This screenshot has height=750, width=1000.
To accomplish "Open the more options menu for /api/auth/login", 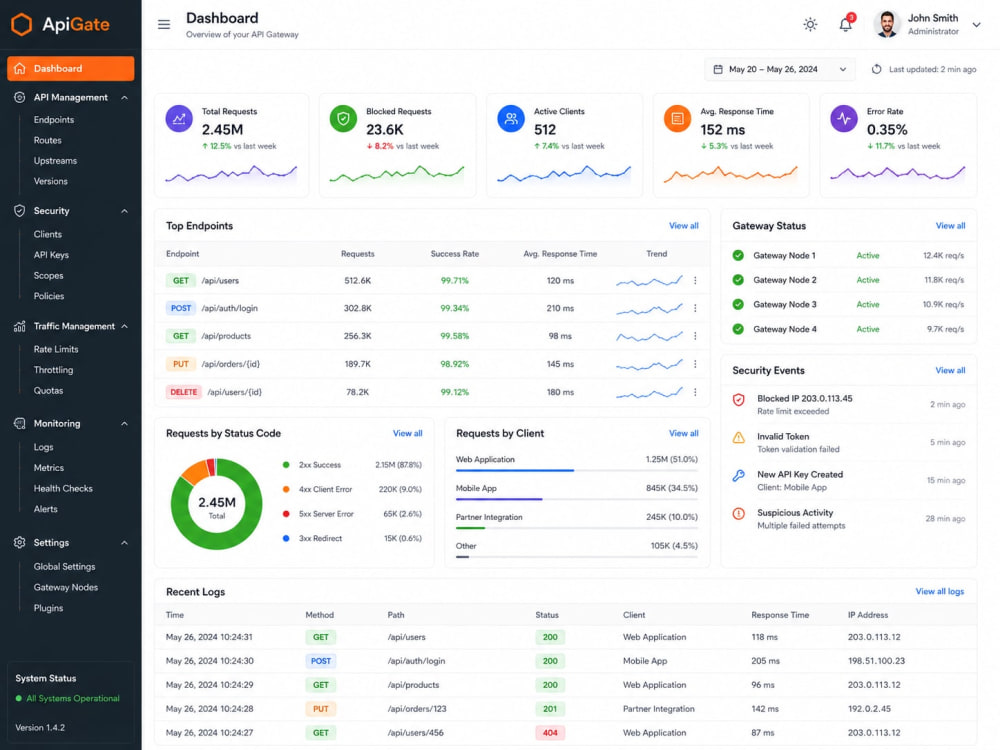I will (x=695, y=308).
